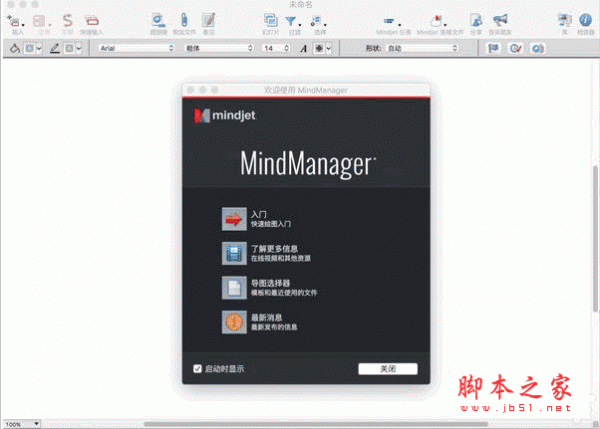Open the font size 14 combo box
Image resolution: width=600 pixels, height=429 pixels.
point(276,48)
